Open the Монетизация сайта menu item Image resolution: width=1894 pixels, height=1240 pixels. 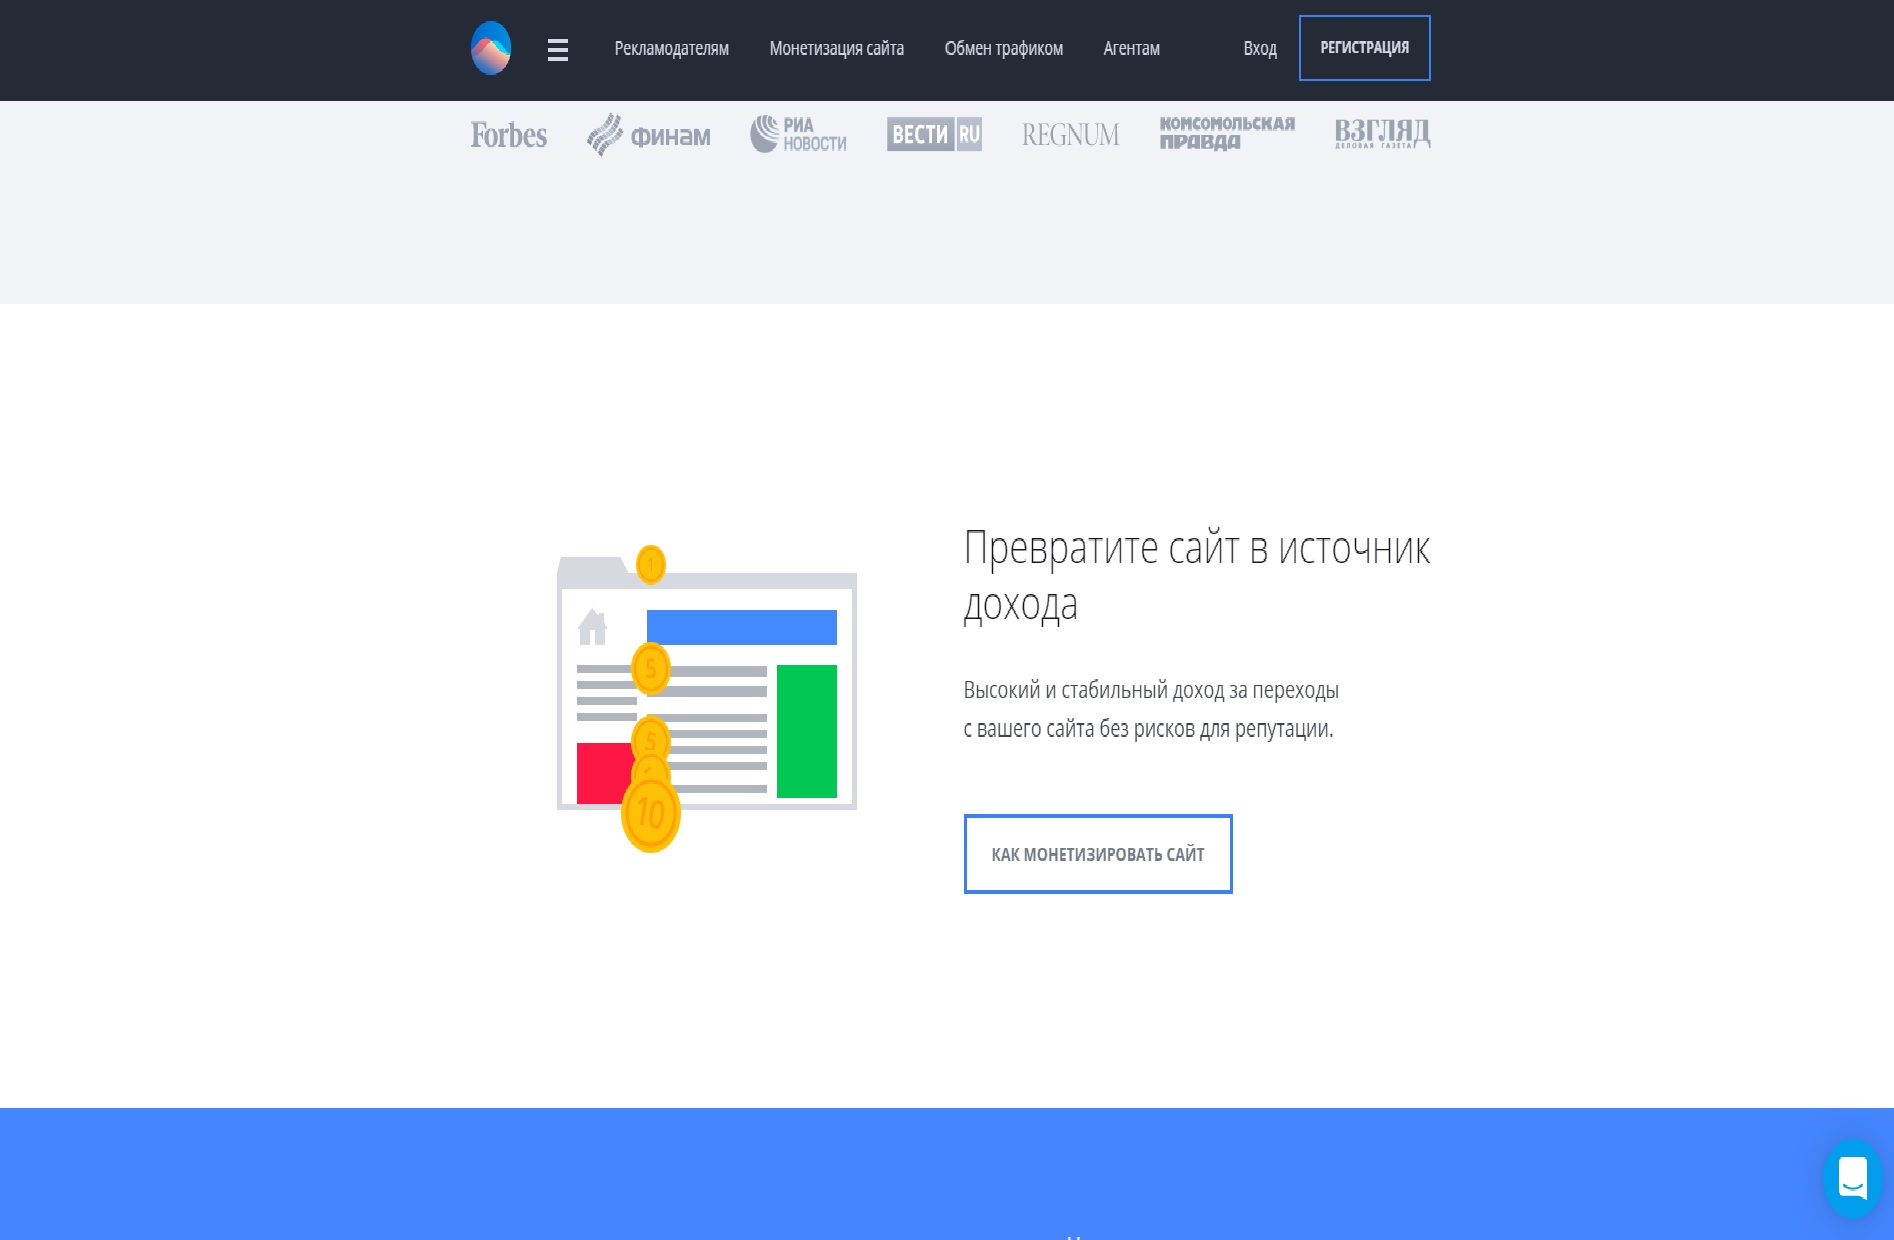point(837,49)
